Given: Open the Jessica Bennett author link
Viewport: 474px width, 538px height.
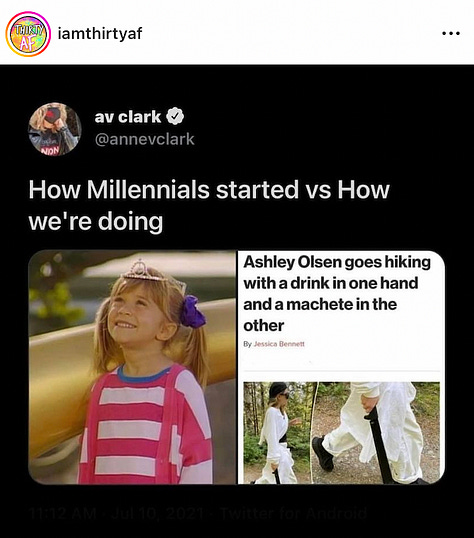Looking at the screenshot, I should (x=279, y=344).
